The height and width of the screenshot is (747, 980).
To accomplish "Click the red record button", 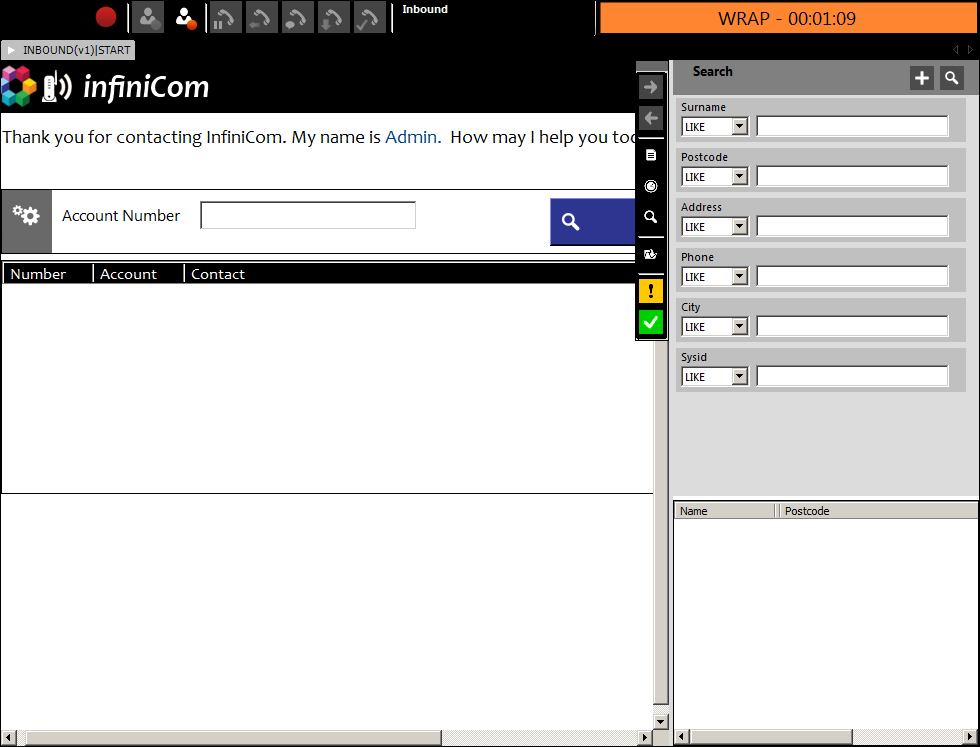I will pos(106,17).
